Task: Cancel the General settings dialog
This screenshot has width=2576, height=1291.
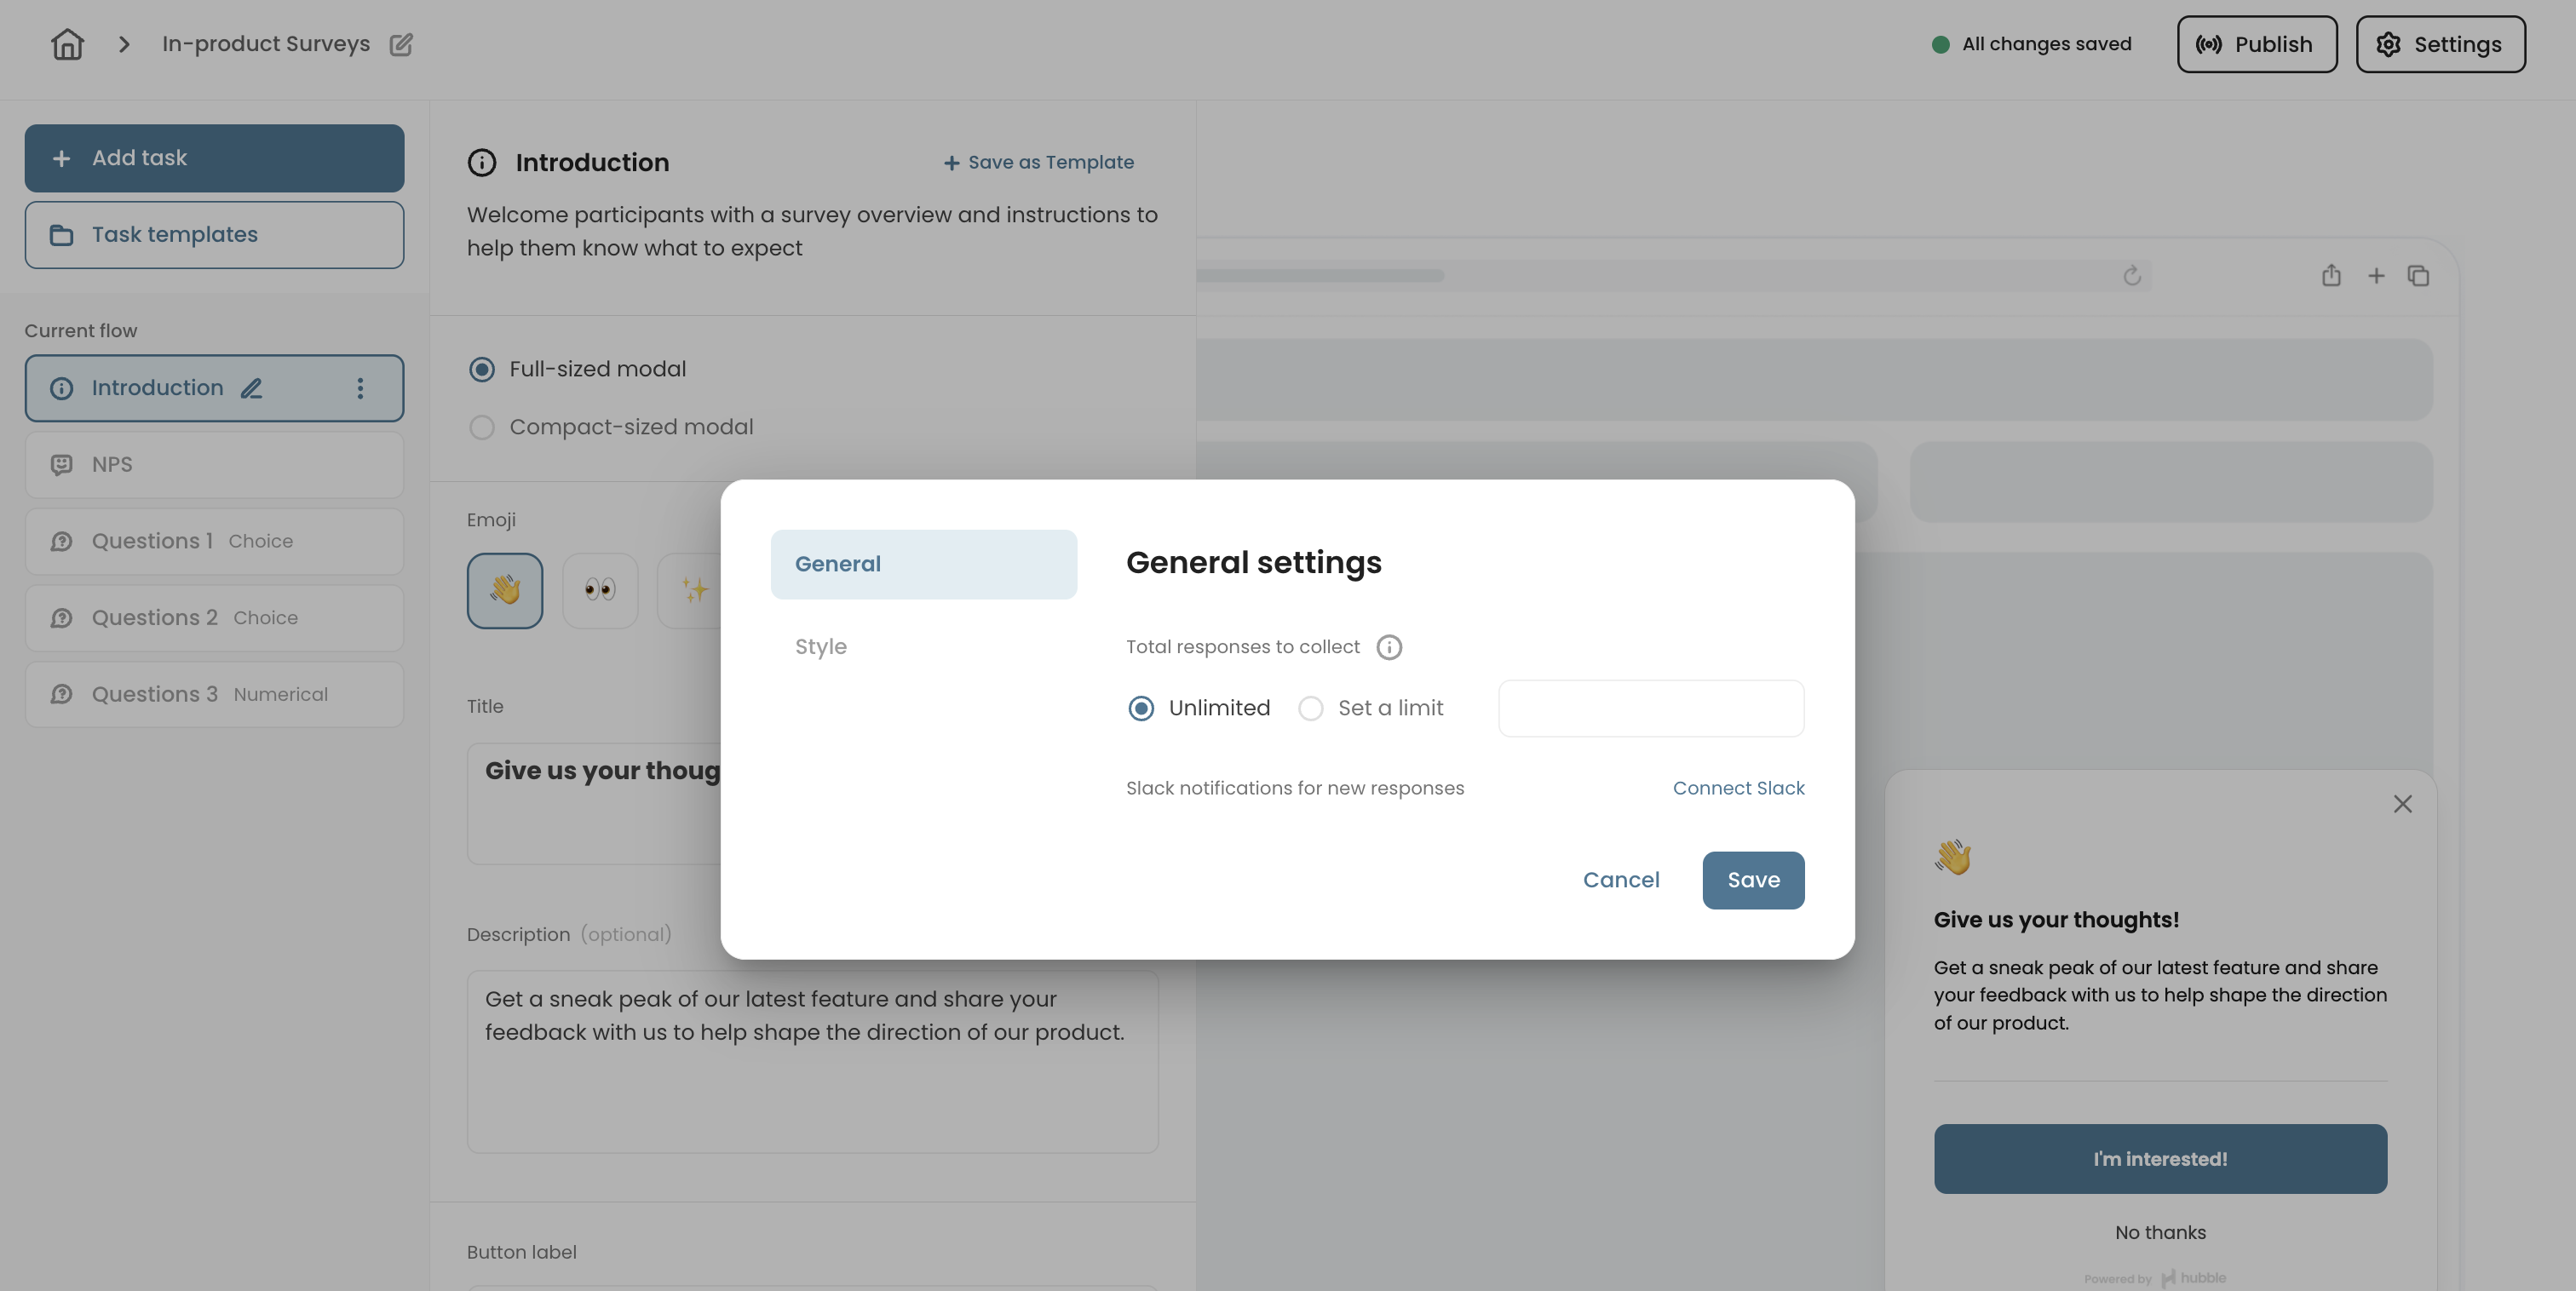Action: (1621, 880)
